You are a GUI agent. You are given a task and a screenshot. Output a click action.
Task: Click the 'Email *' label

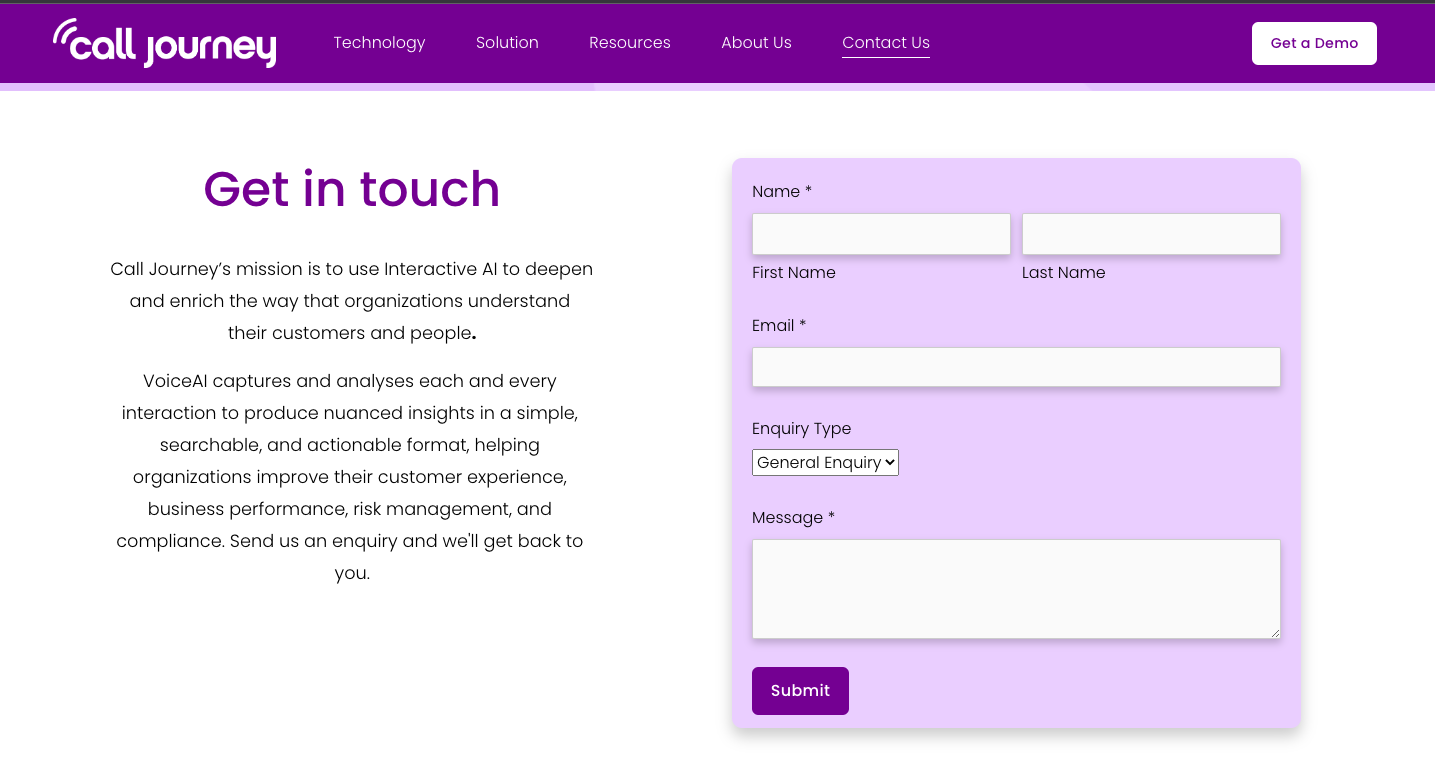[779, 325]
